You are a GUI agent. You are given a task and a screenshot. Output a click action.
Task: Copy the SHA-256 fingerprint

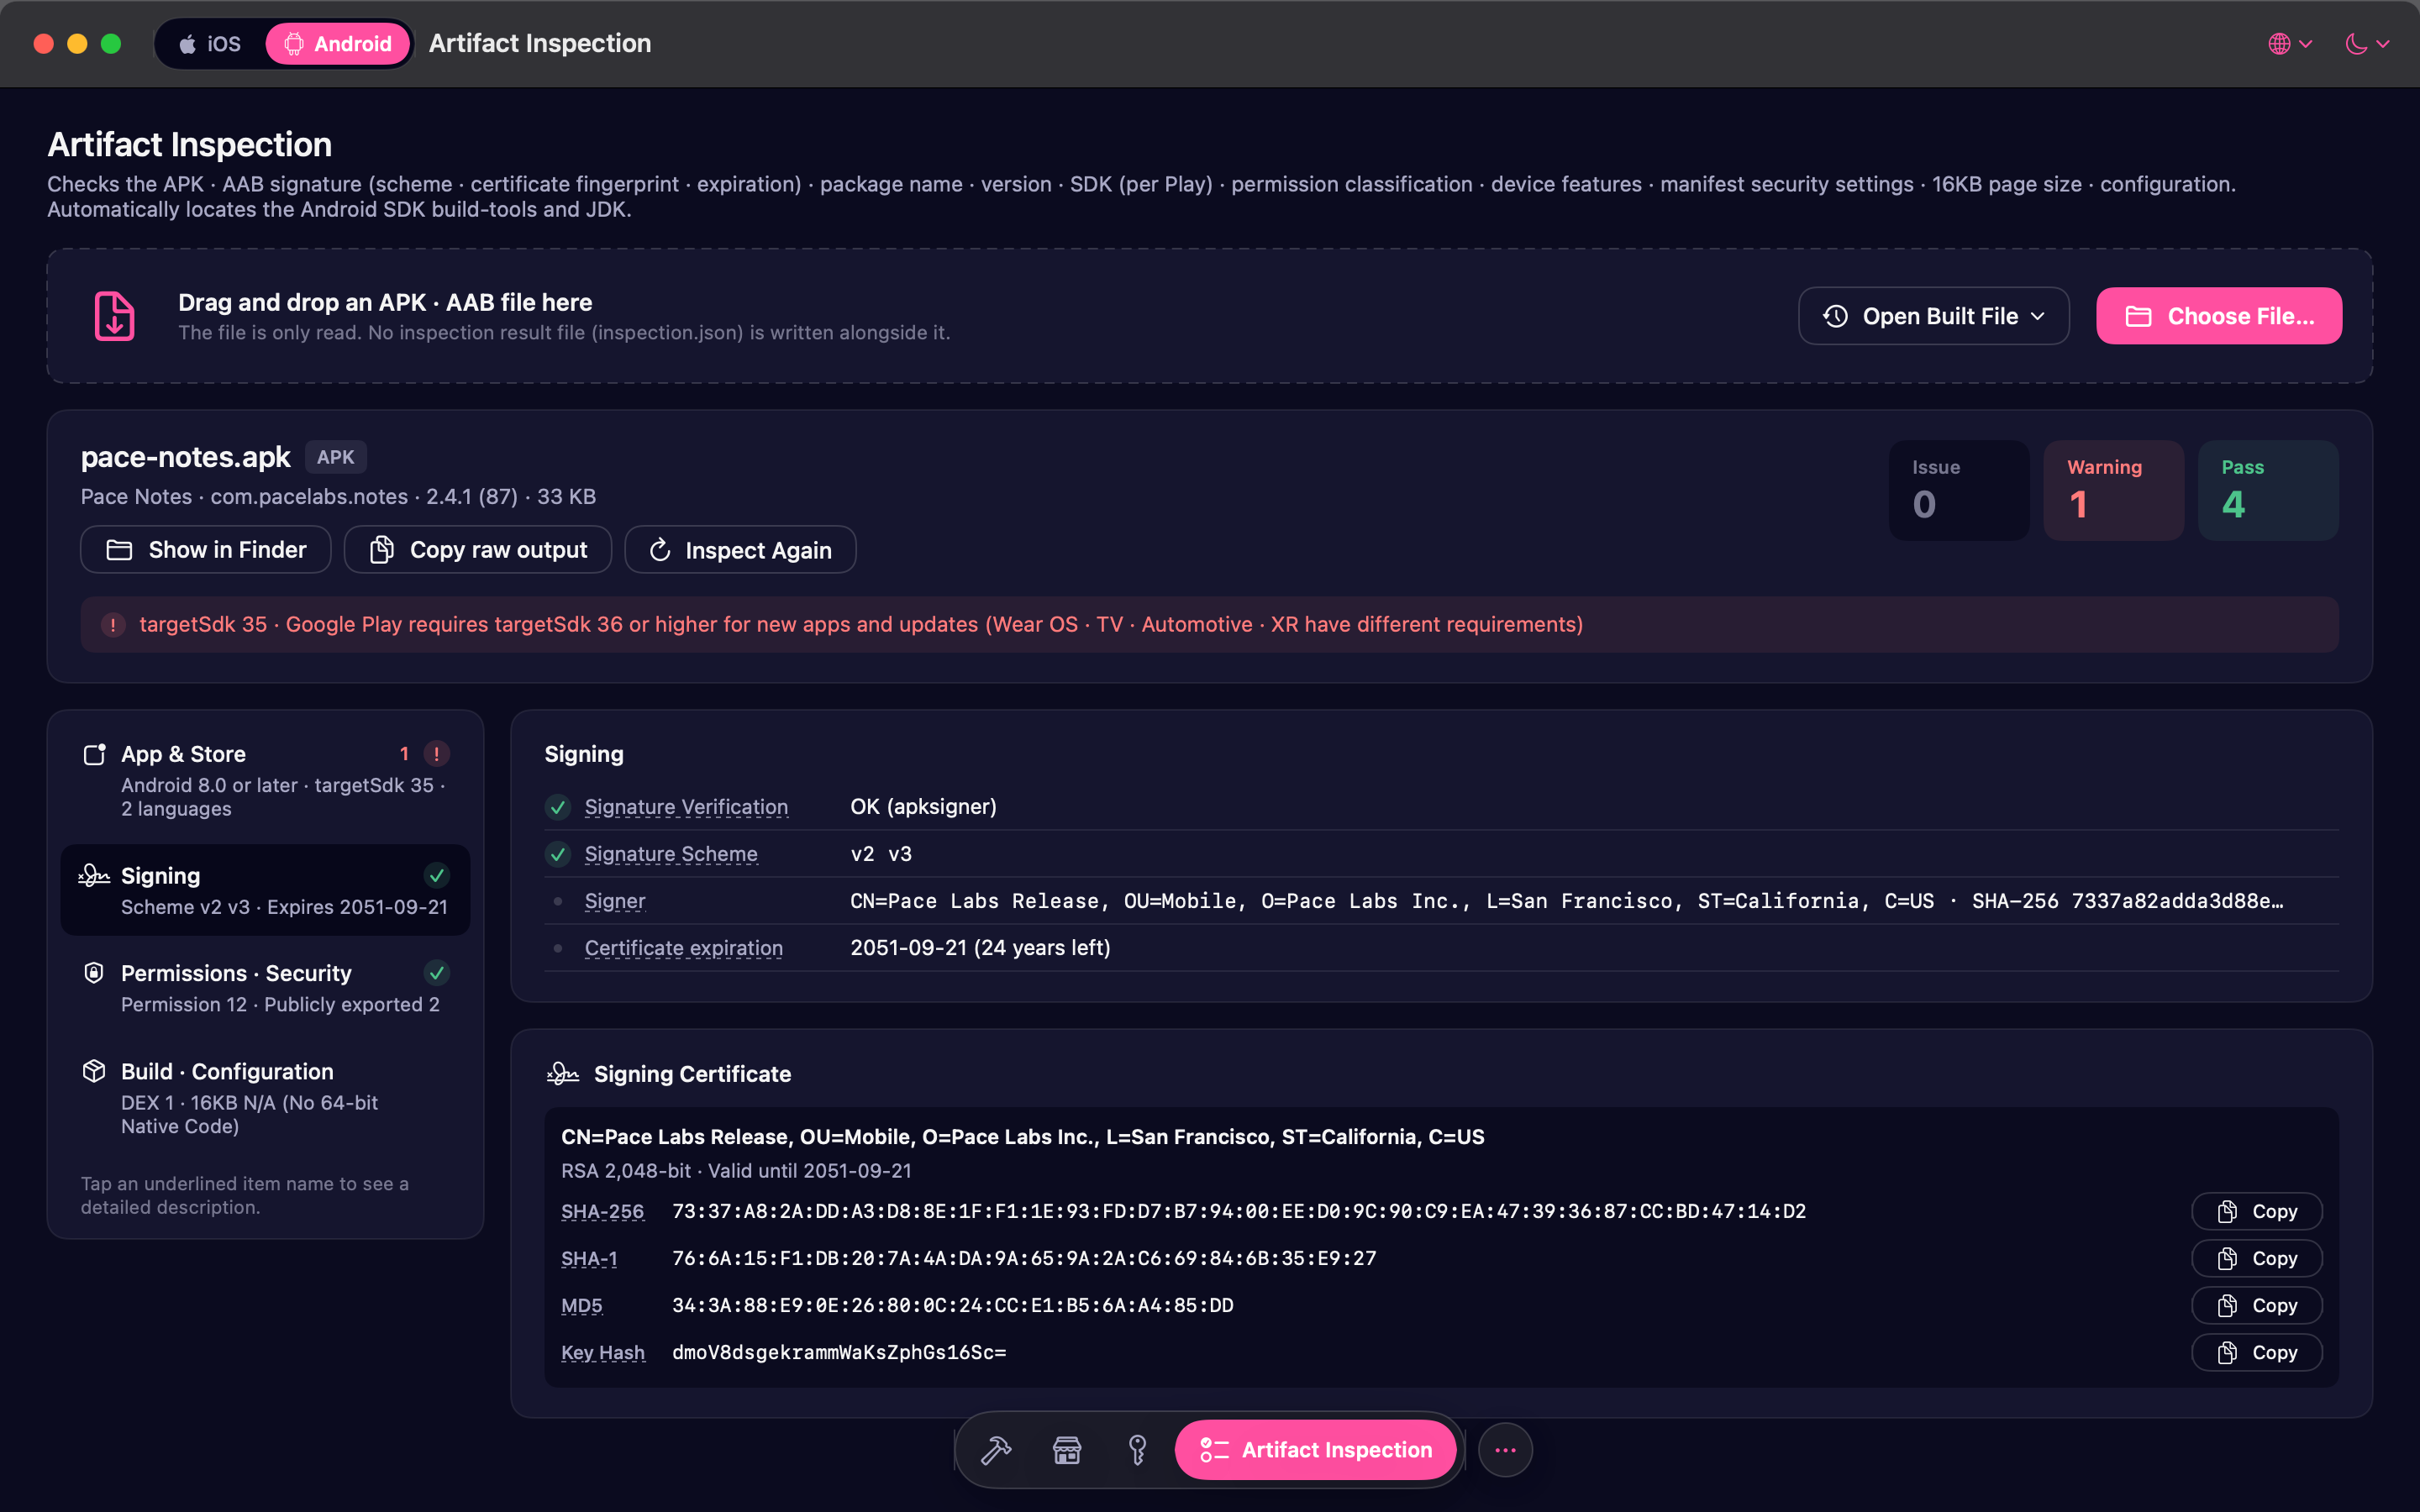(2256, 1212)
